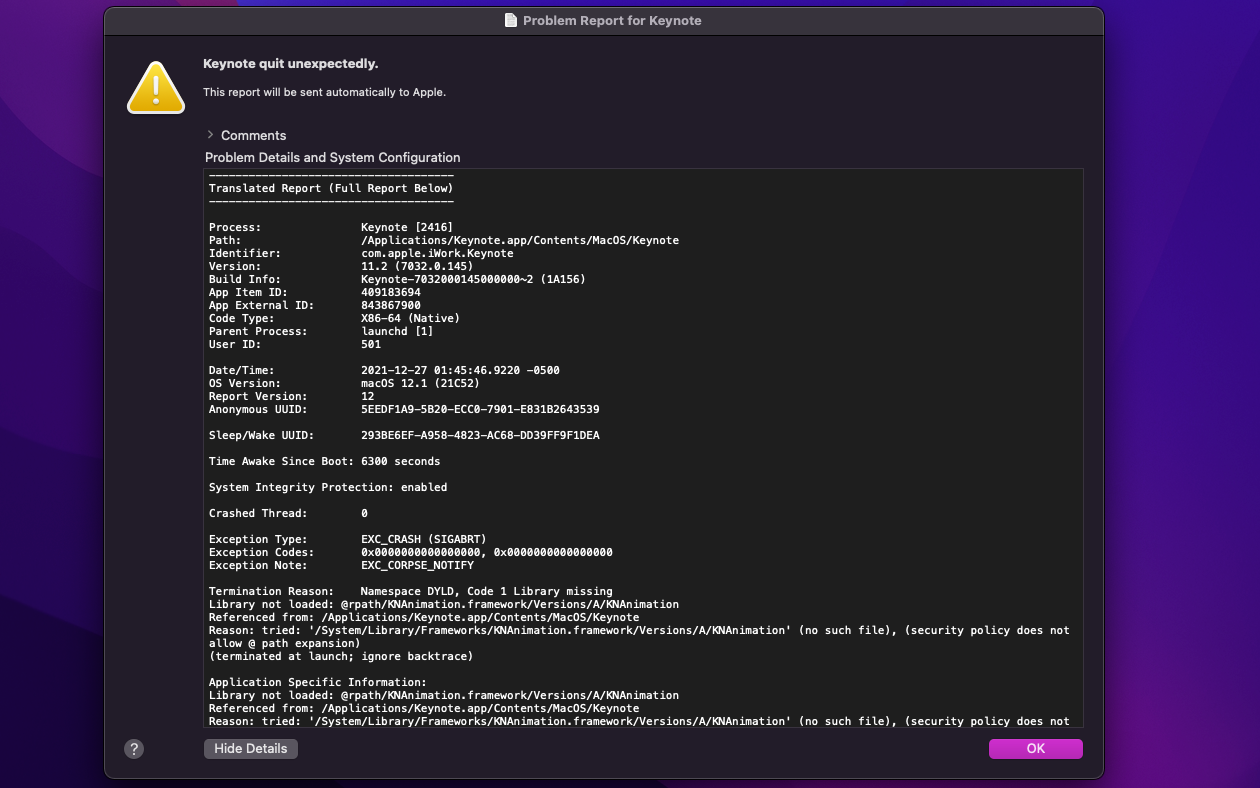Viewport: 1260px width, 788px height.
Task: Click the yellow warning triangle icon
Action: [x=156, y=87]
